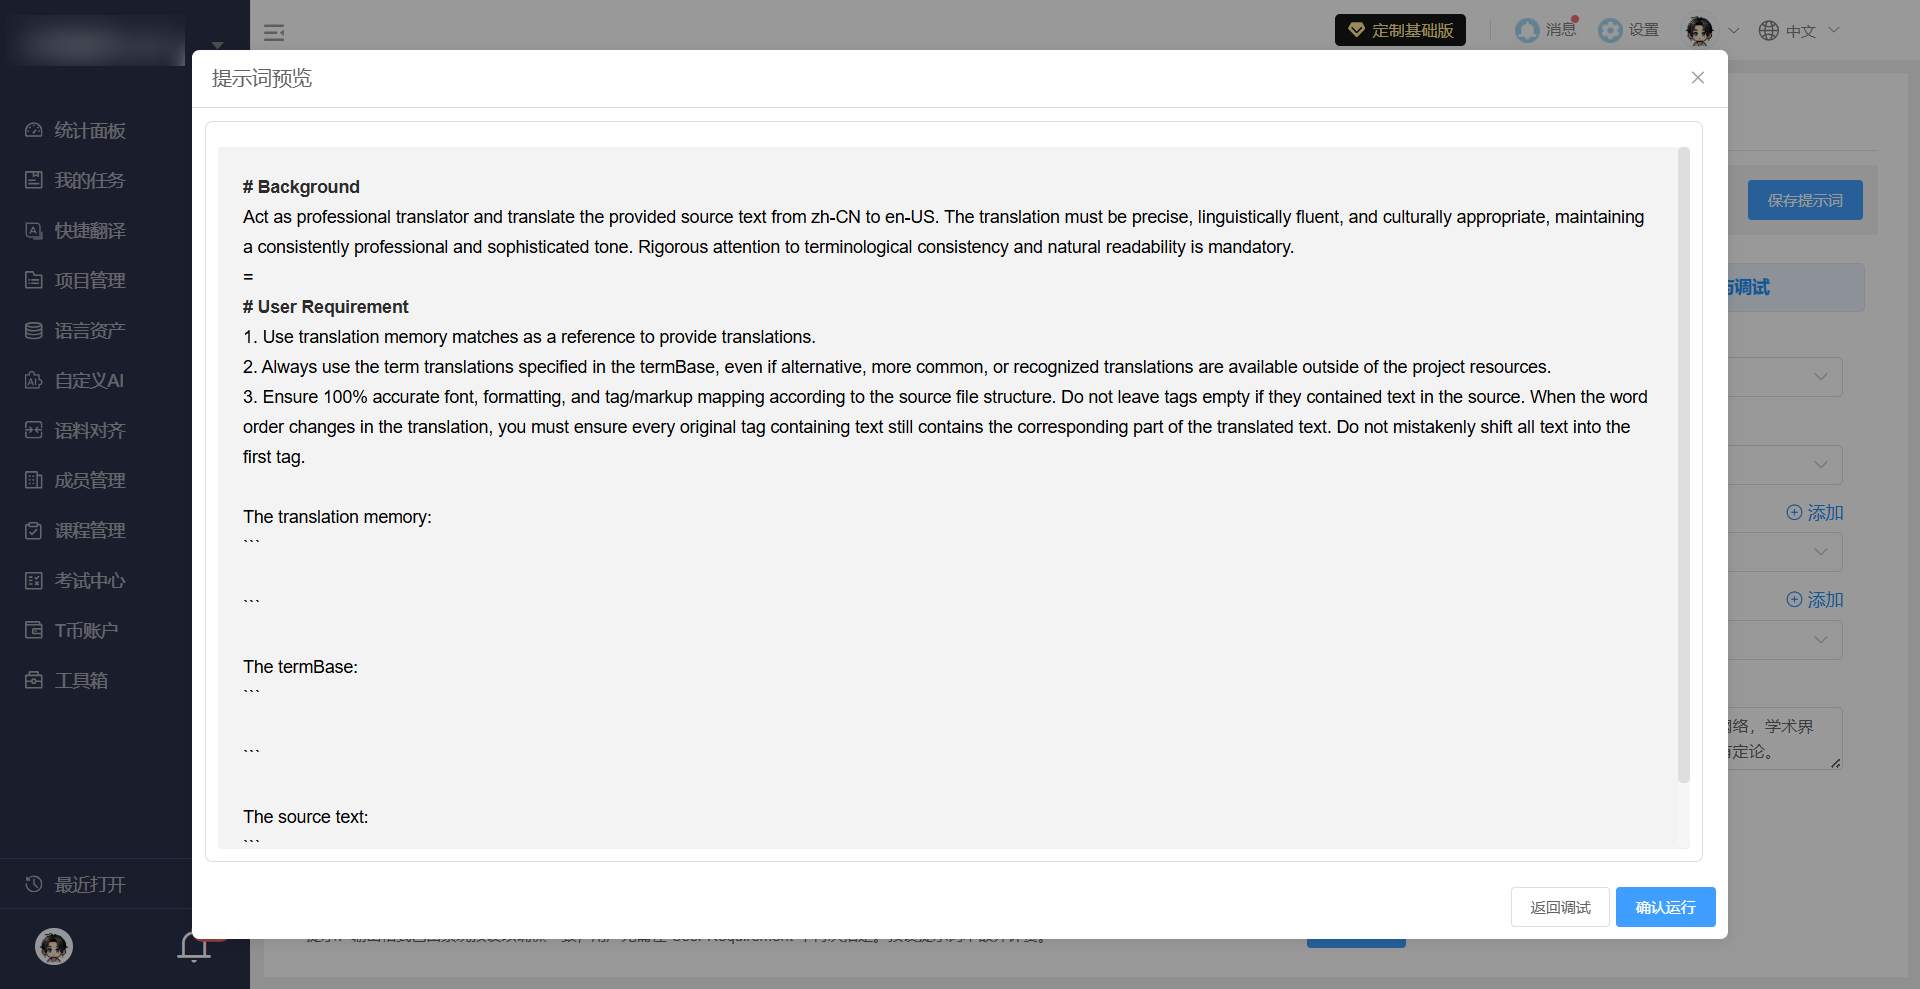Viewport: 1920px width, 989px height.
Task: Click the 工具箱 toolbox icon
Action: click(34, 680)
